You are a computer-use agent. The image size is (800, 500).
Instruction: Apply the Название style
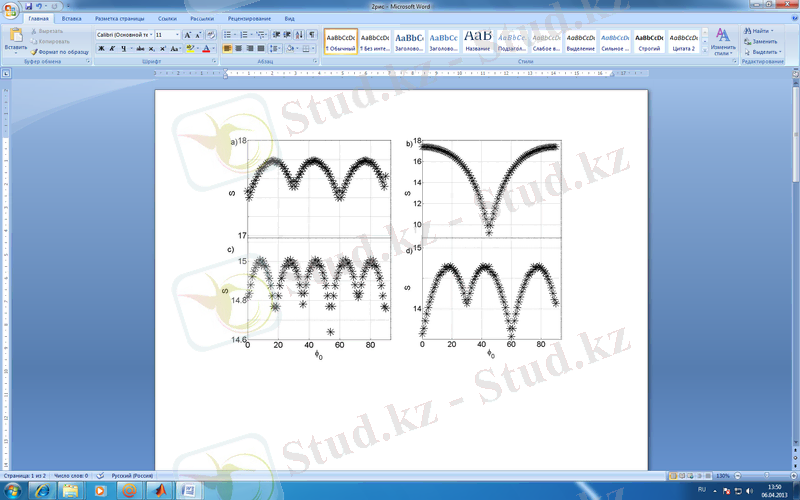coord(478,41)
